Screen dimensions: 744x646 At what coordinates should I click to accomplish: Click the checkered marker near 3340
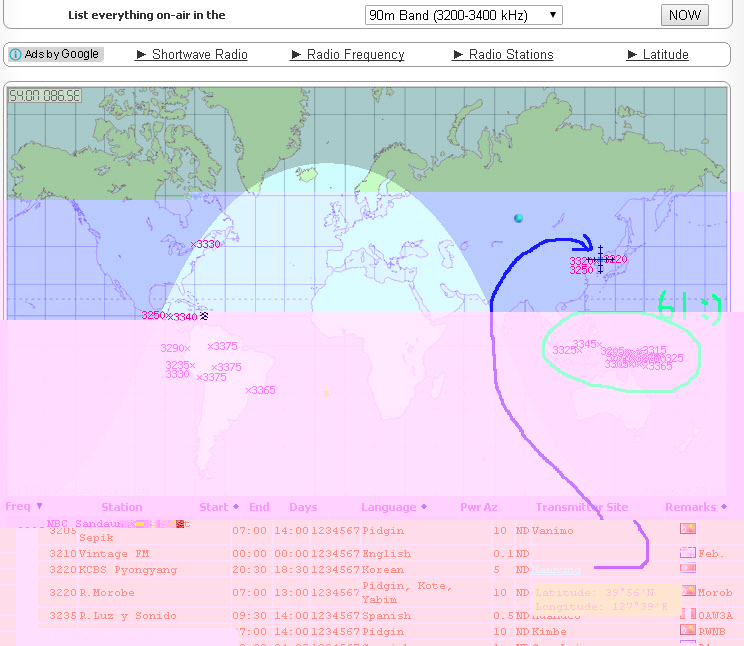(x=205, y=316)
